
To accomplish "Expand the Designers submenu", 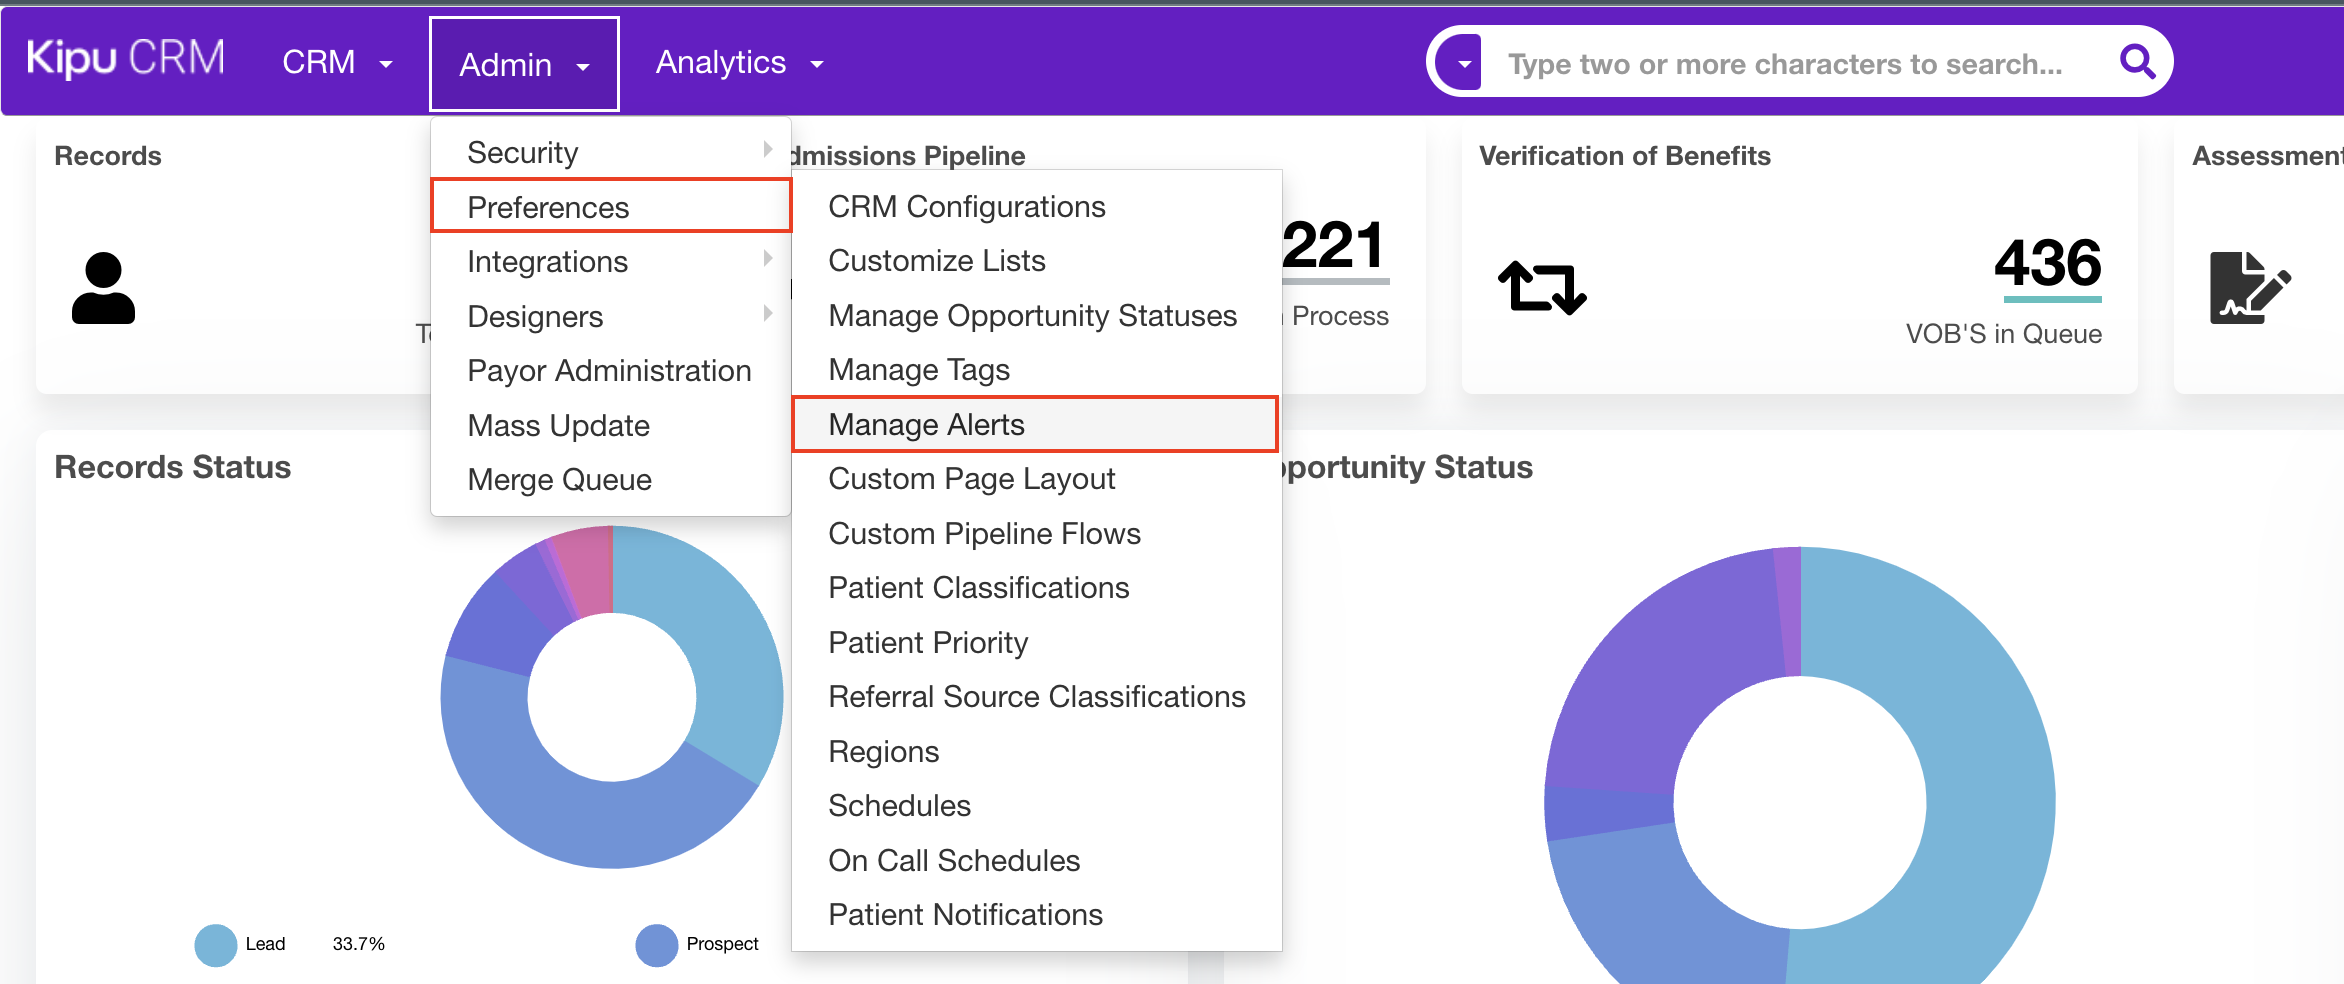I will pos(611,317).
